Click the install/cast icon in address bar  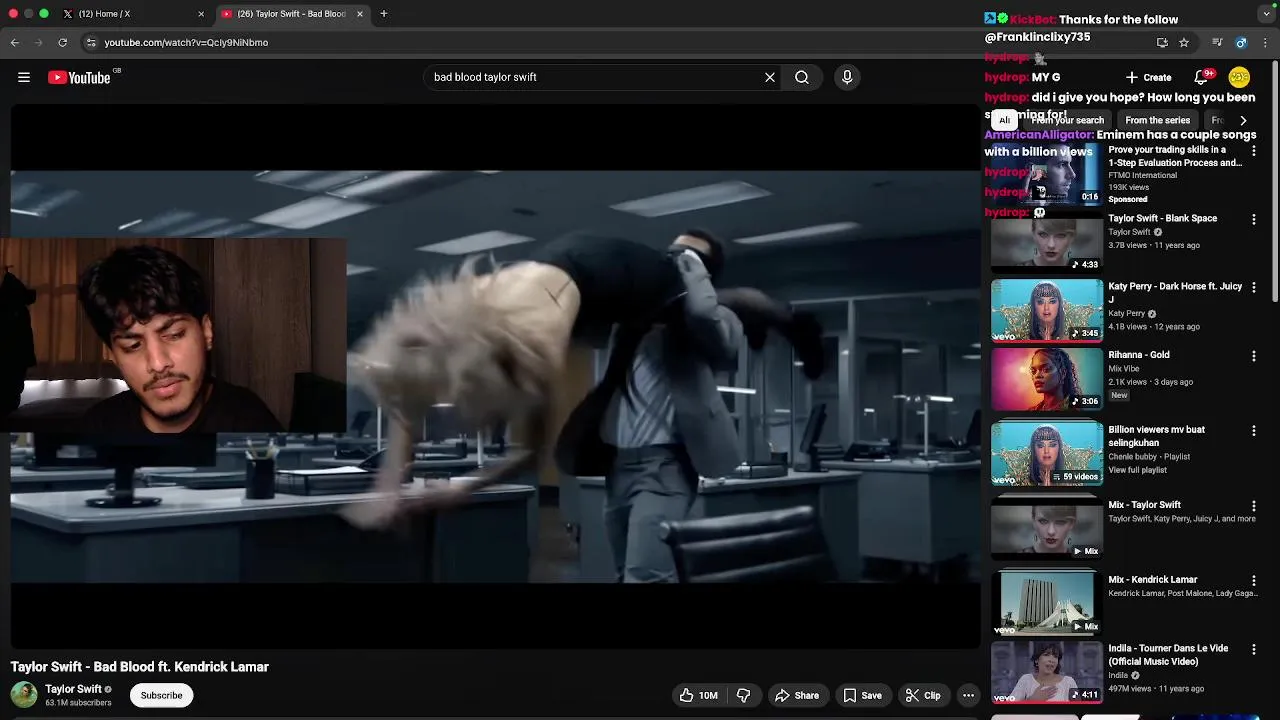click(x=1162, y=42)
